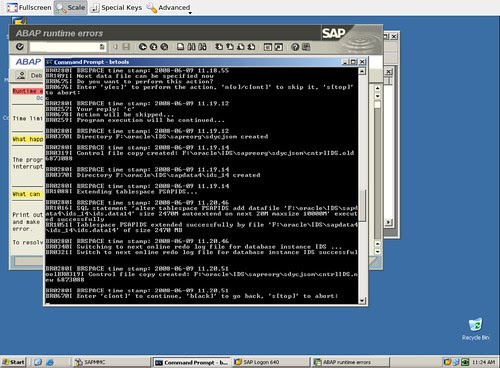Click the Customize Local Layout icon

point(306,47)
